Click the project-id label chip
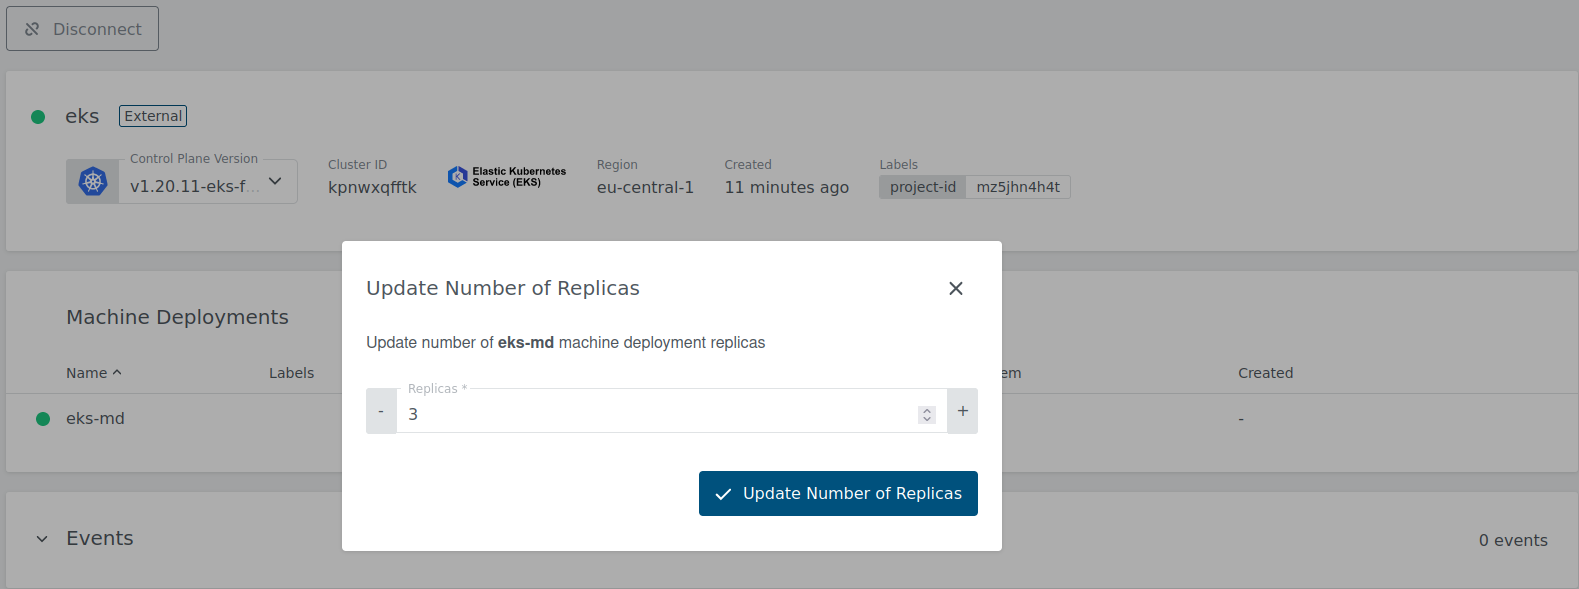The height and width of the screenshot is (589, 1579). pyautogui.click(x=922, y=187)
